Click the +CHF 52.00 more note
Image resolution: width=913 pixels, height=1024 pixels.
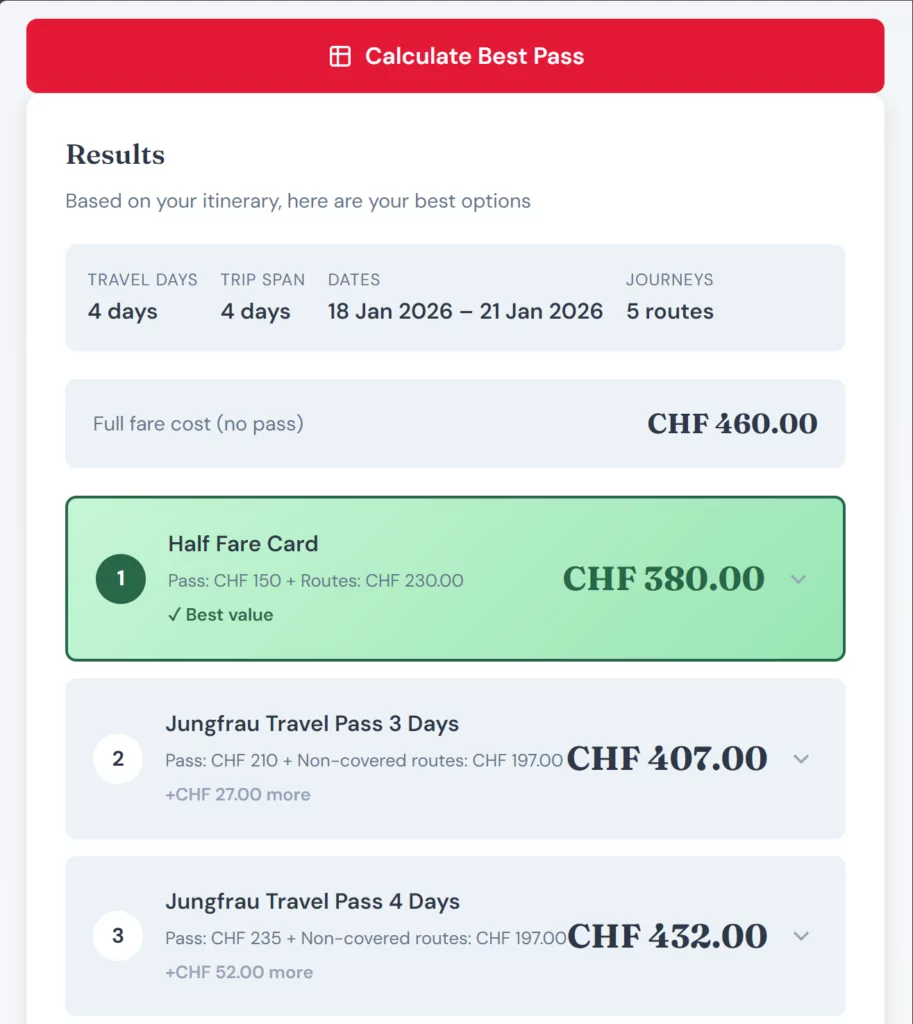pos(239,972)
